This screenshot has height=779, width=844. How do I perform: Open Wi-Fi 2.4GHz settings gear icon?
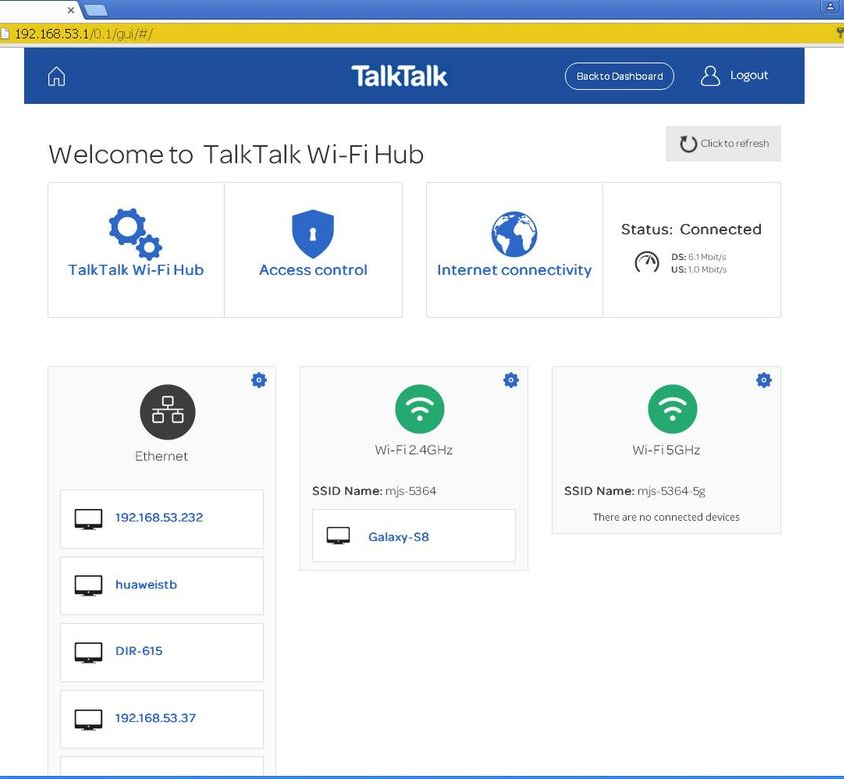(511, 380)
